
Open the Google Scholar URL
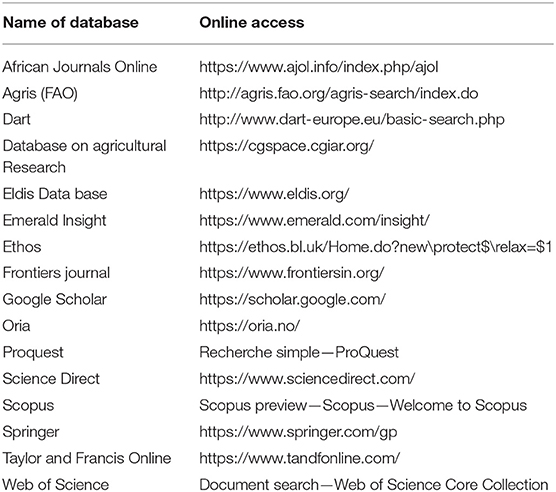point(292,300)
